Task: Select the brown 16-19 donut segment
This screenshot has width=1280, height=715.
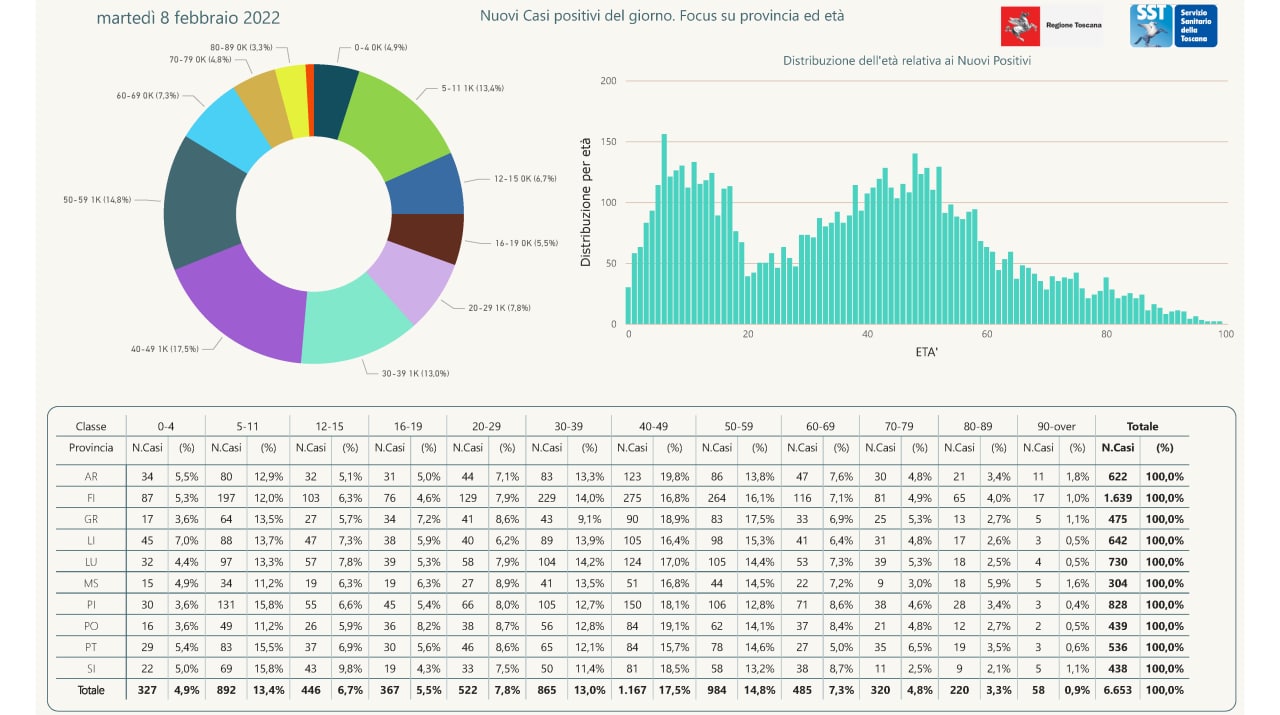Action: 425,237
